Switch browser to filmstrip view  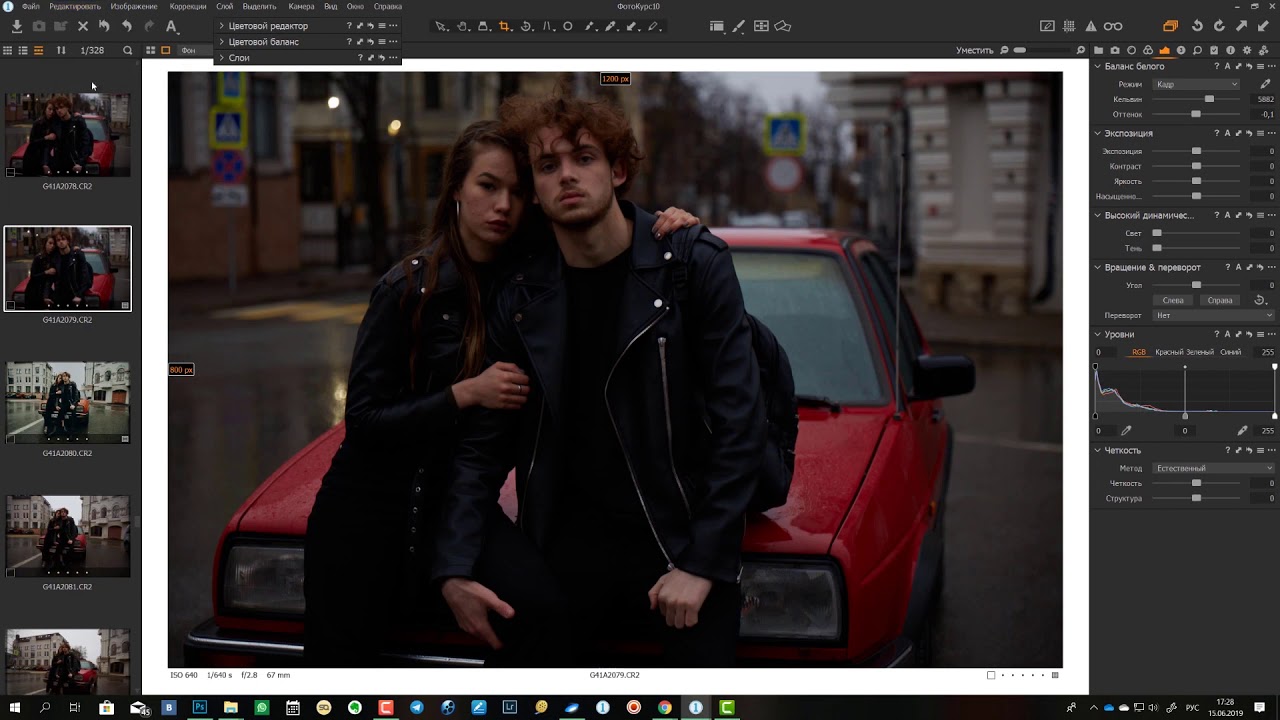(38, 50)
